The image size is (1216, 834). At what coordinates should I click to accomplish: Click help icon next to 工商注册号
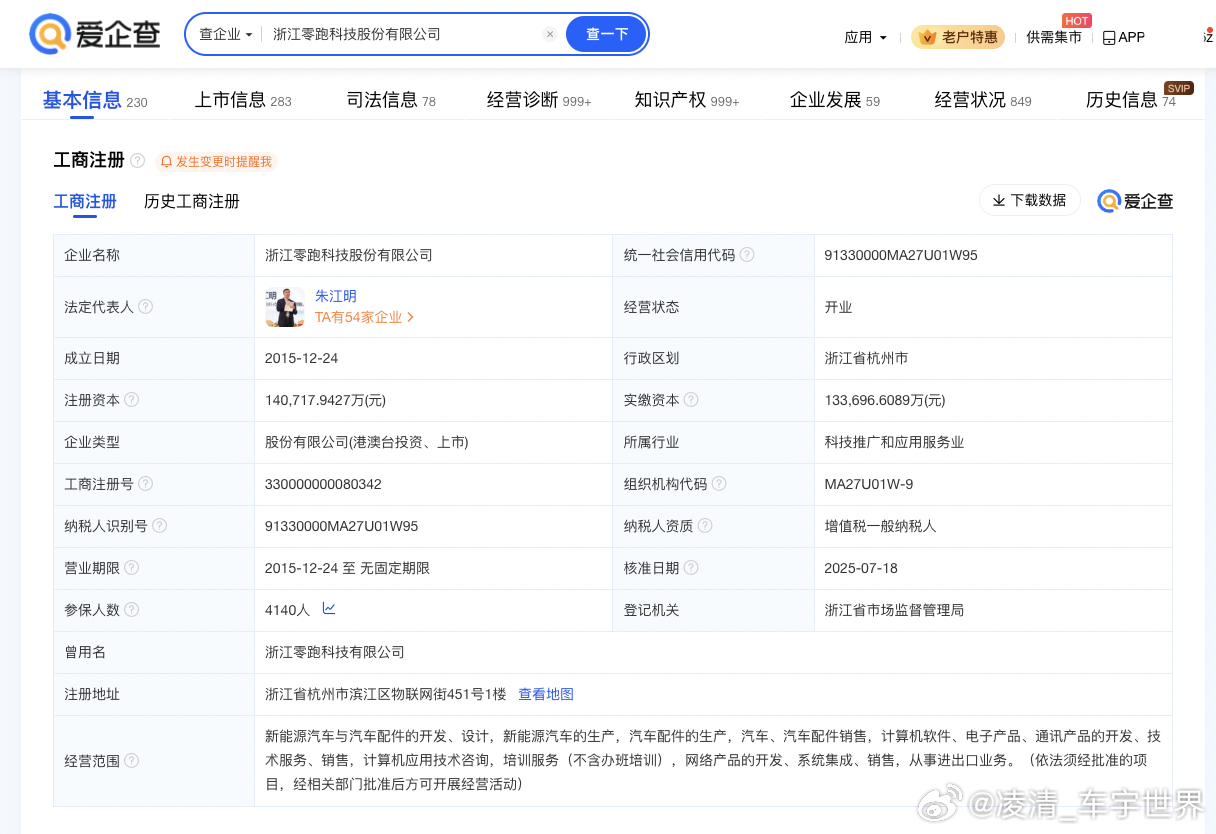tap(146, 484)
